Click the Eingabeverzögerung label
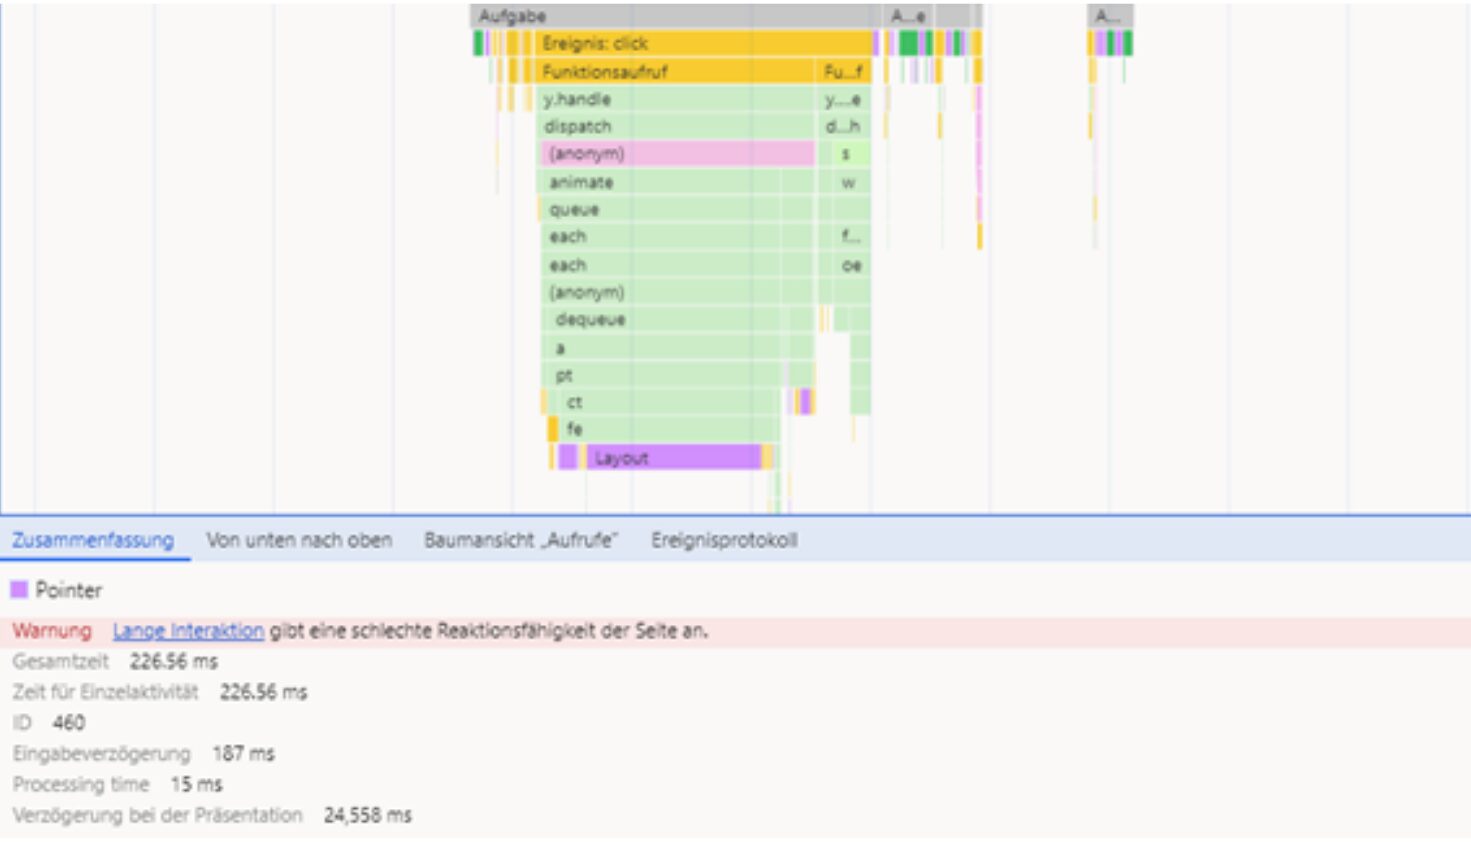1471x850 pixels. click(101, 753)
